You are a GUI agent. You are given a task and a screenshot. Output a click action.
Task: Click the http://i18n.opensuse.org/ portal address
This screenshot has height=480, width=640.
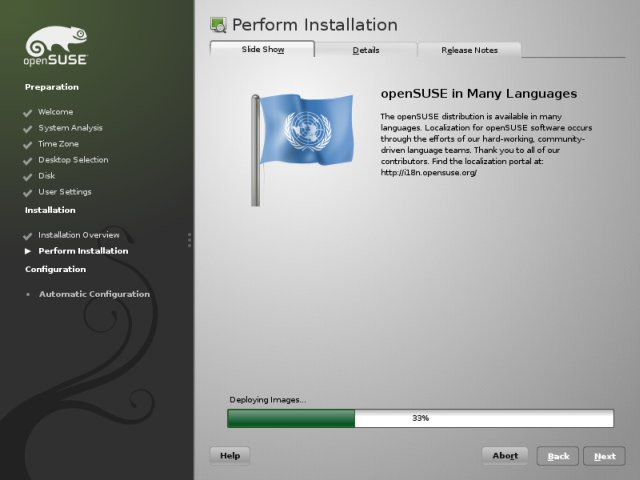click(x=429, y=173)
